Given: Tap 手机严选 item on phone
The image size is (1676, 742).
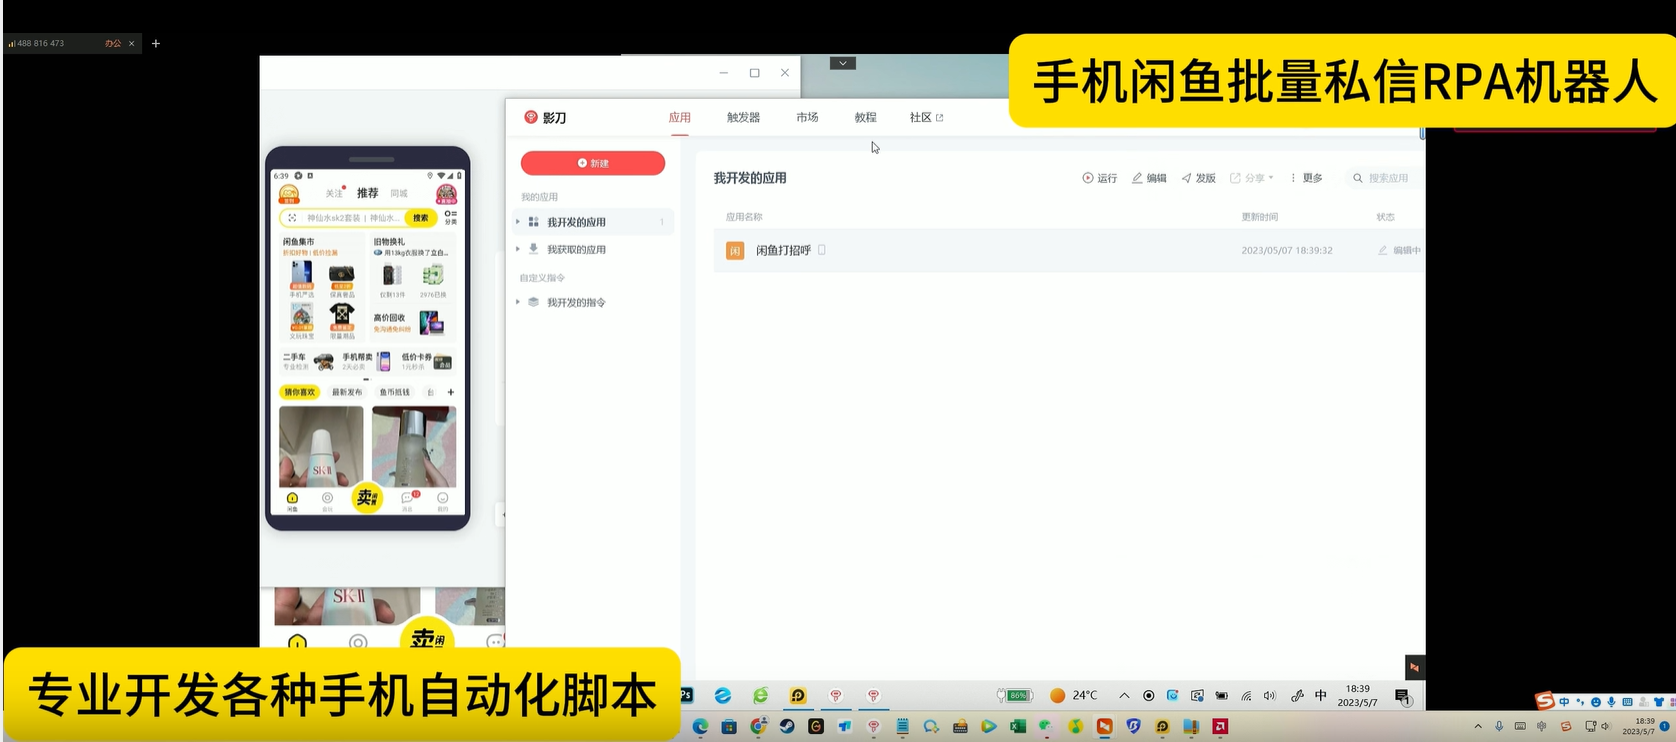Looking at the screenshot, I should 301,278.
